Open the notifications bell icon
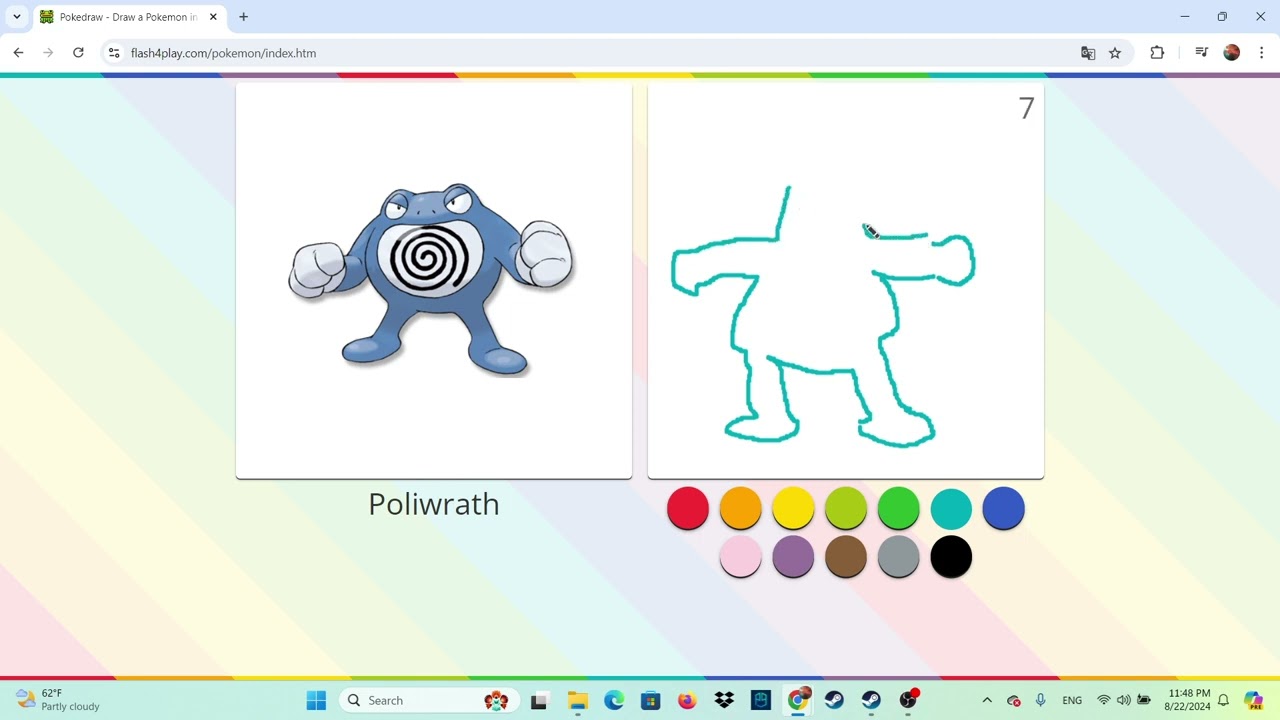The image size is (1280, 720). pos(1223,700)
